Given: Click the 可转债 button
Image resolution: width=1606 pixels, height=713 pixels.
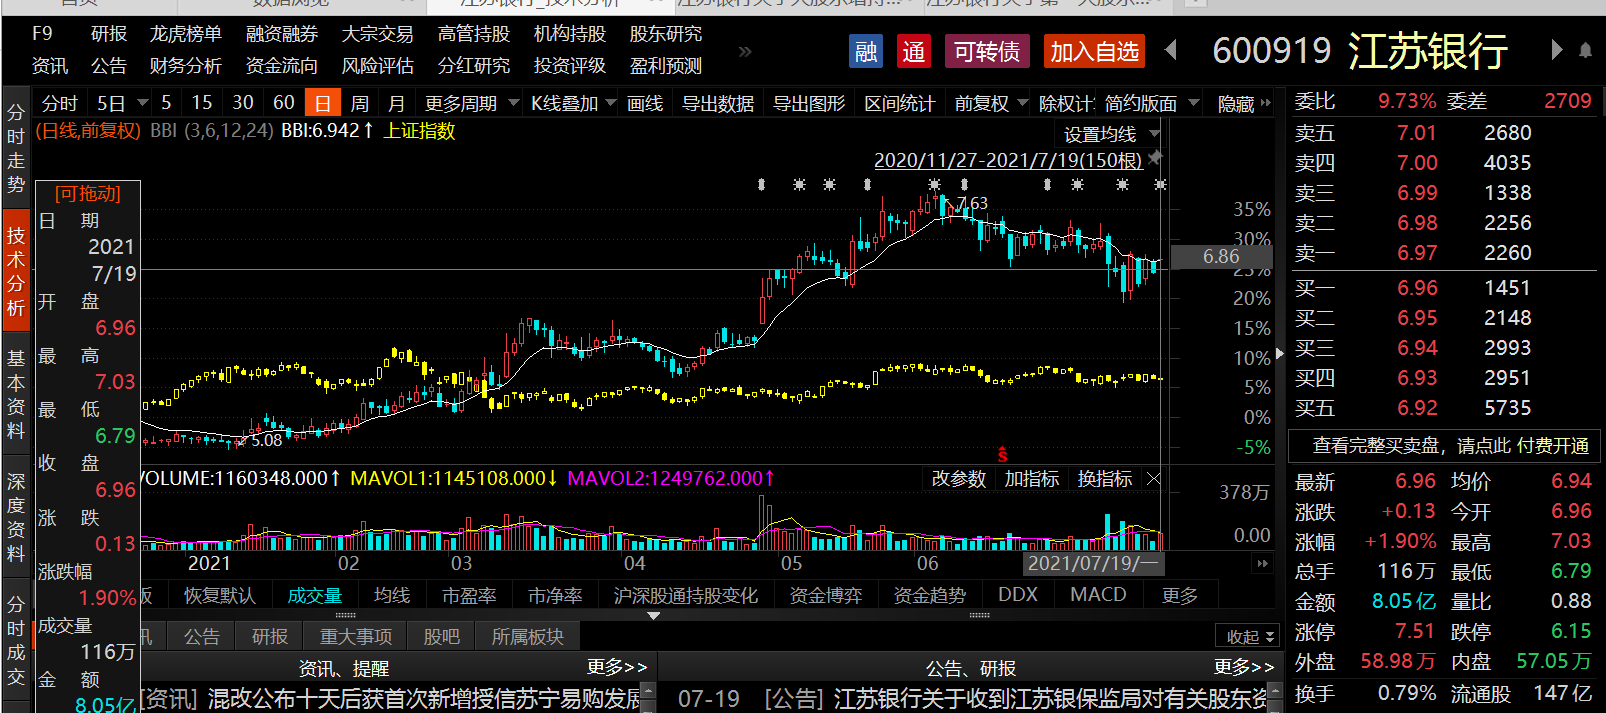Looking at the screenshot, I should coord(986,51).
